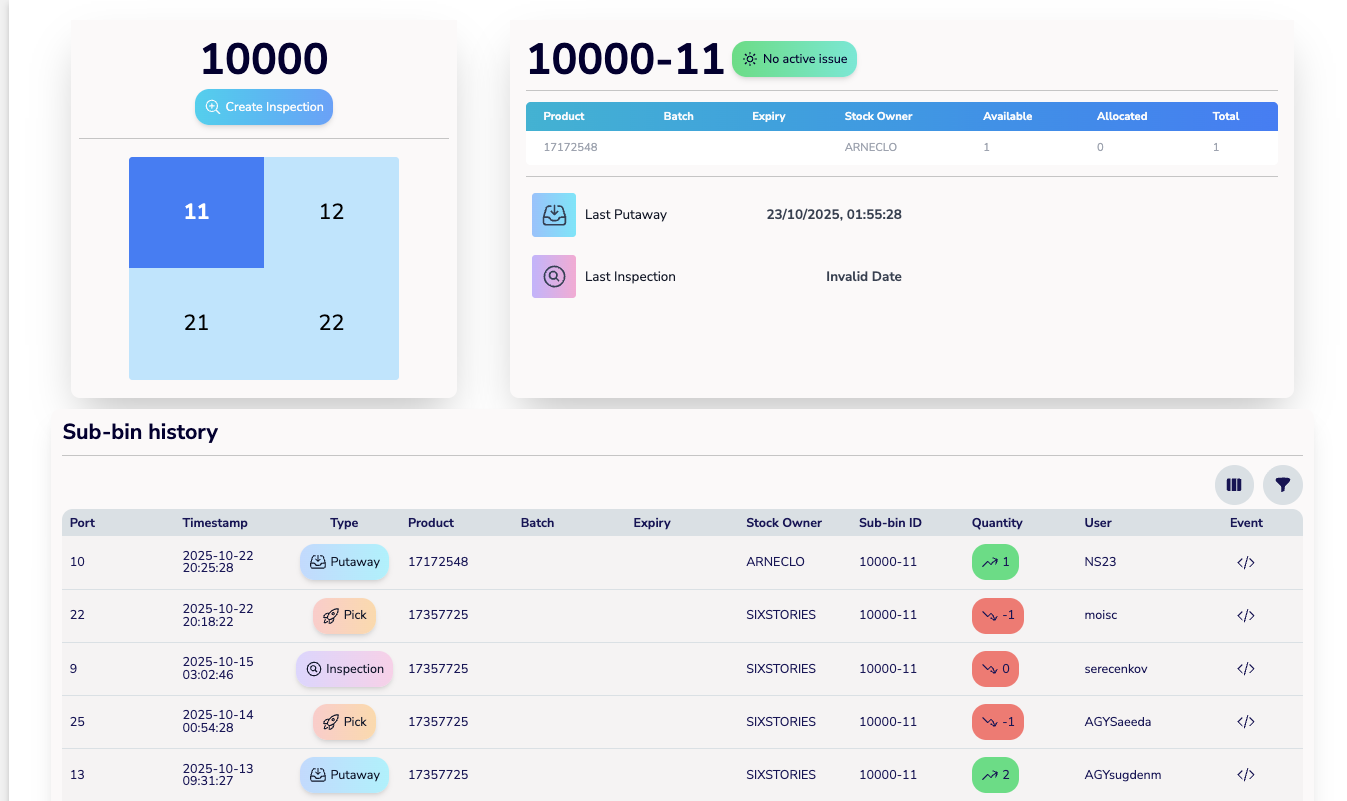1347x801 pixels.
Task: View event code for serecenkov row
Action: [1246, 669]
